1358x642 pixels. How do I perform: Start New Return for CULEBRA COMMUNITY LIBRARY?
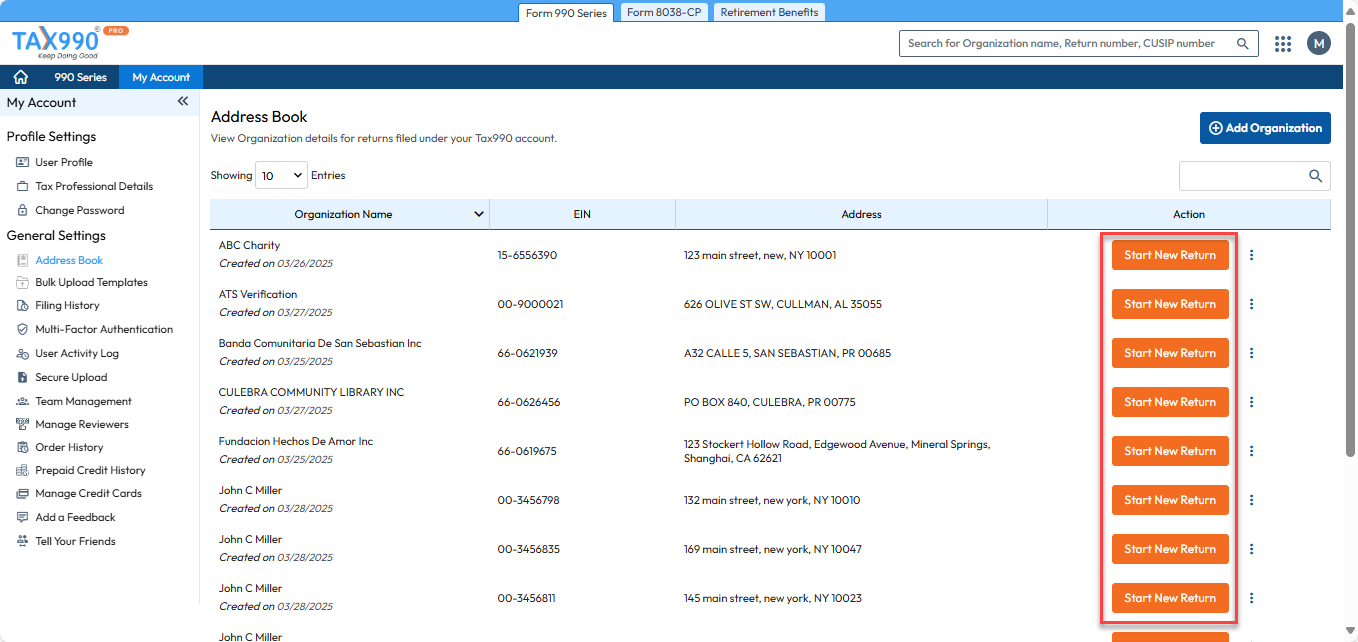pyautogui.click(x=1170, y=402)
